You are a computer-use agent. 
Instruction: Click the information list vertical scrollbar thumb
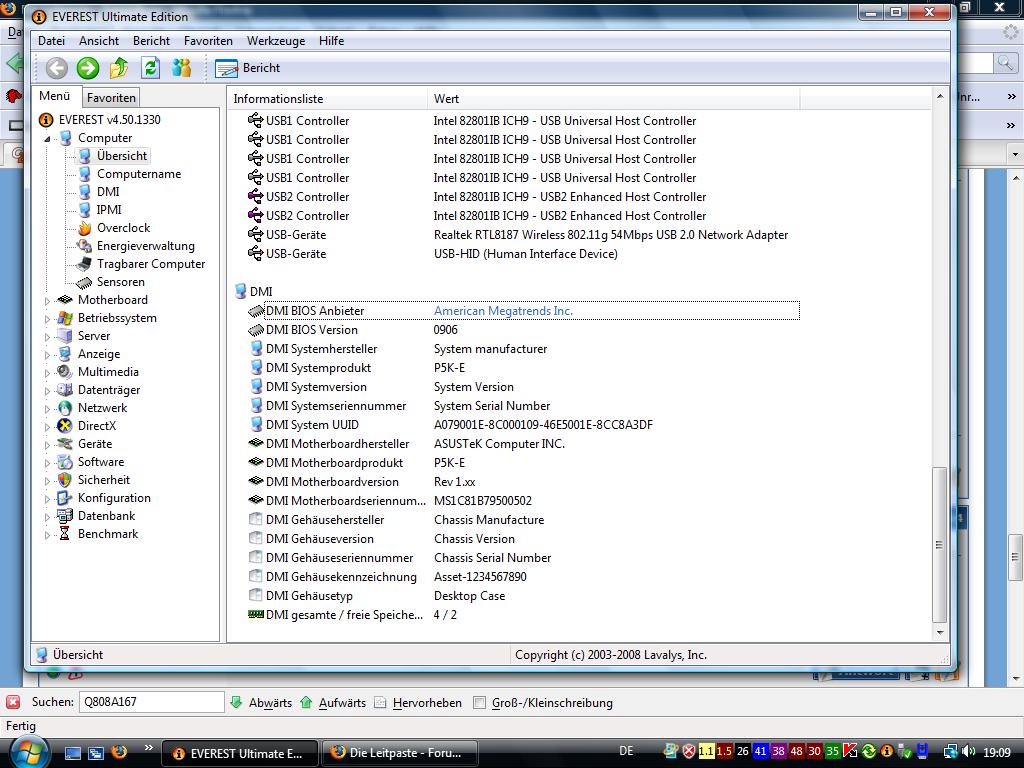pyautogui.click(x=939, y=545)
